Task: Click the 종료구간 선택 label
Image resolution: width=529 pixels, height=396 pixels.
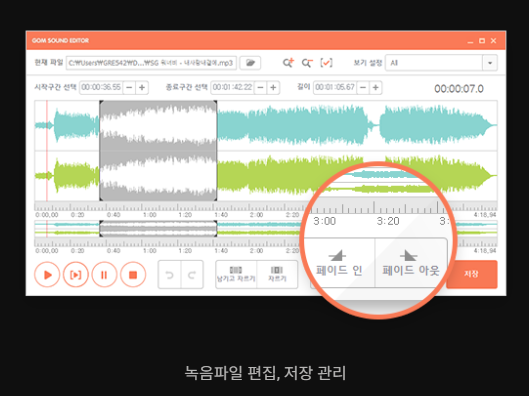Action: click(x=187, y=87)
